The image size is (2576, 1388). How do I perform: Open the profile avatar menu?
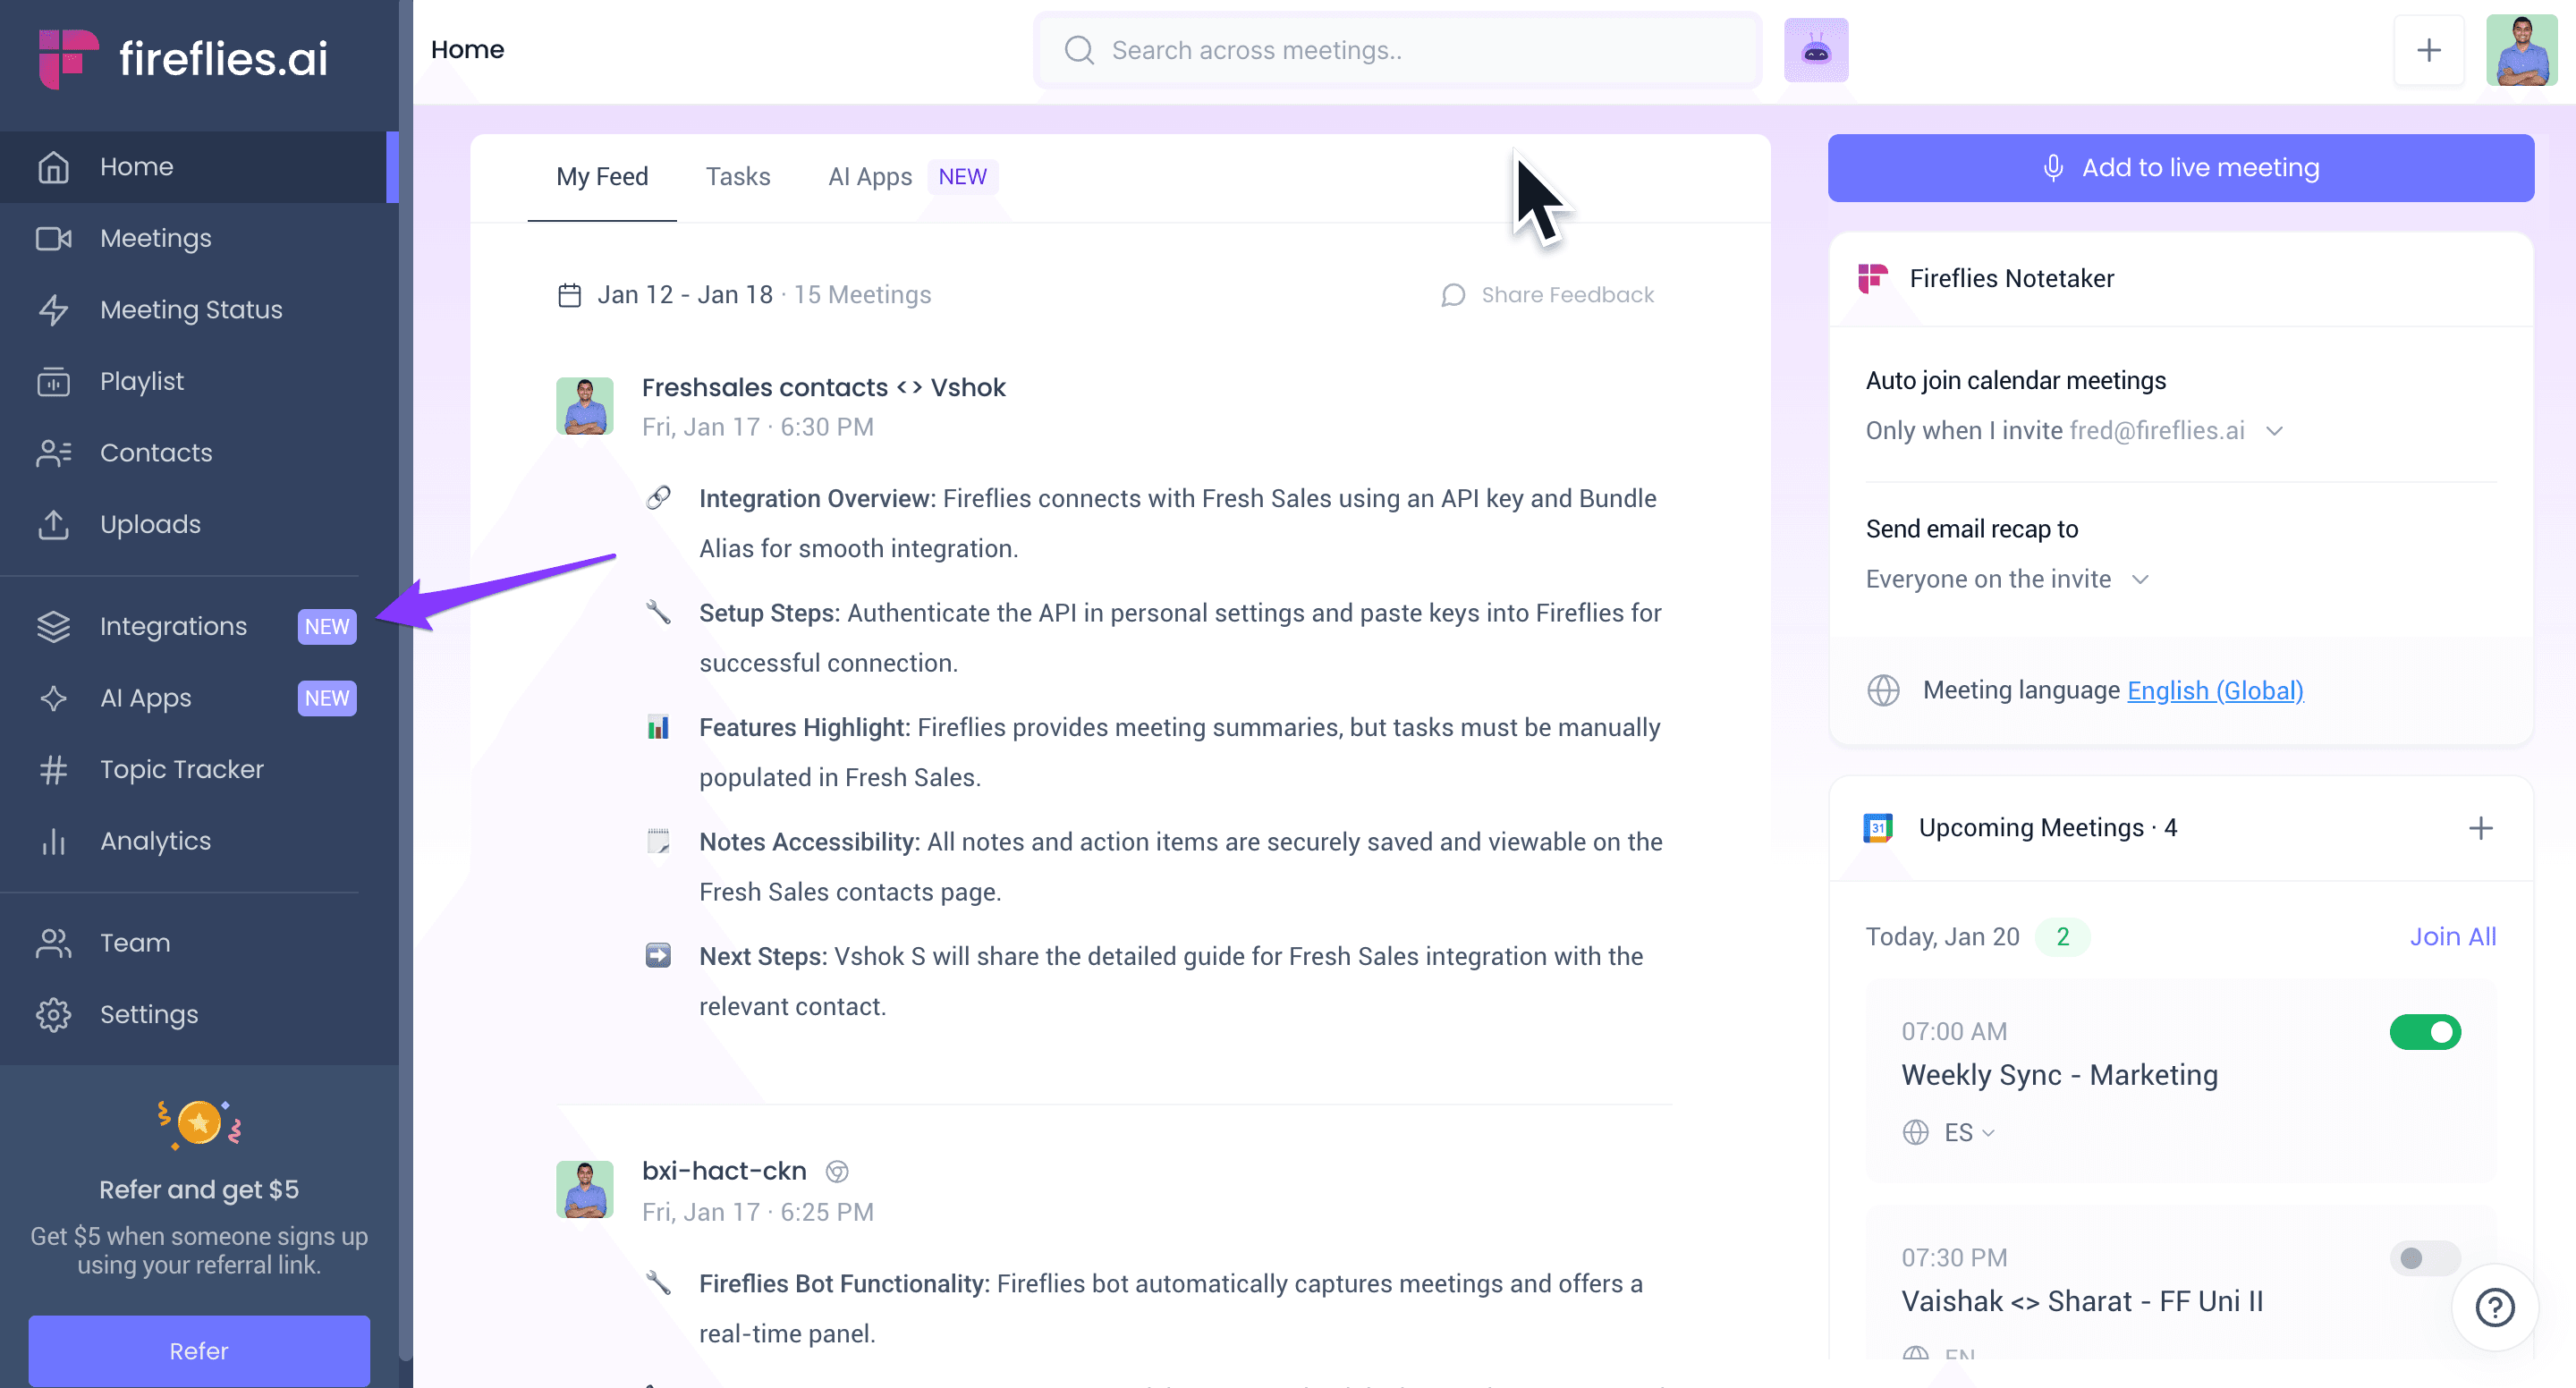(x=2521, y=50)
